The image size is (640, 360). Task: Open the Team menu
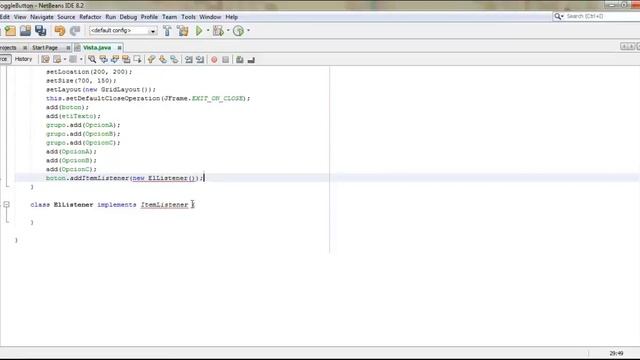tap(169, 17)
